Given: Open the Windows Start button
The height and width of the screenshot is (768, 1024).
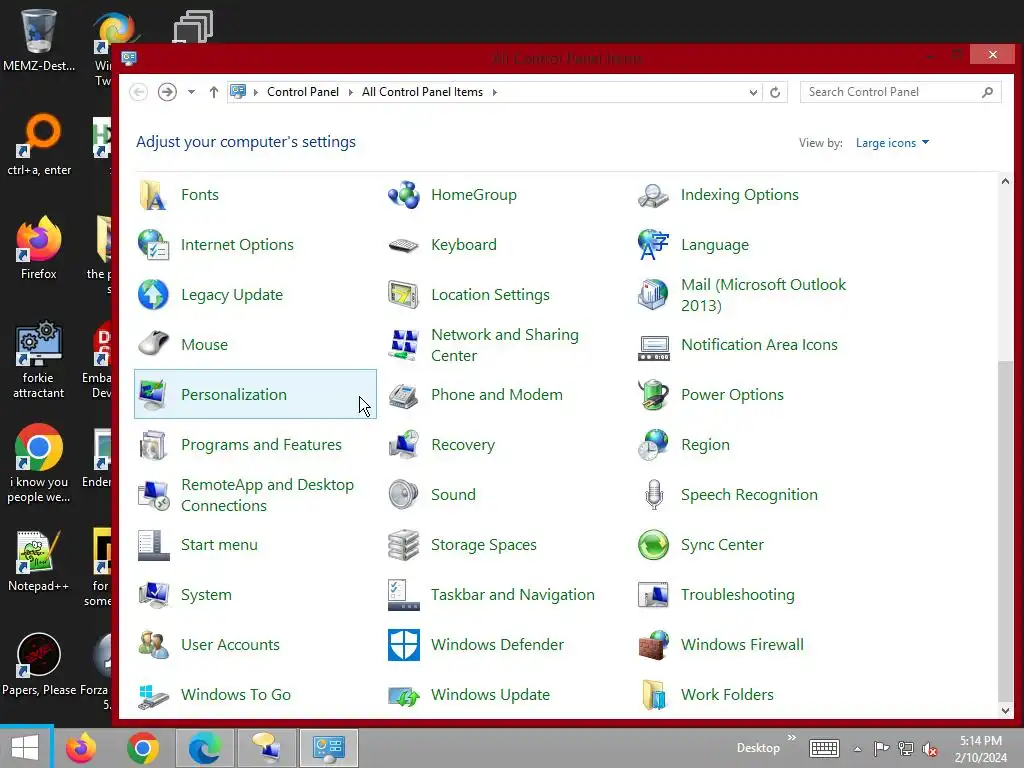Looking at the screenshot, I should click(x=25, y=747).
